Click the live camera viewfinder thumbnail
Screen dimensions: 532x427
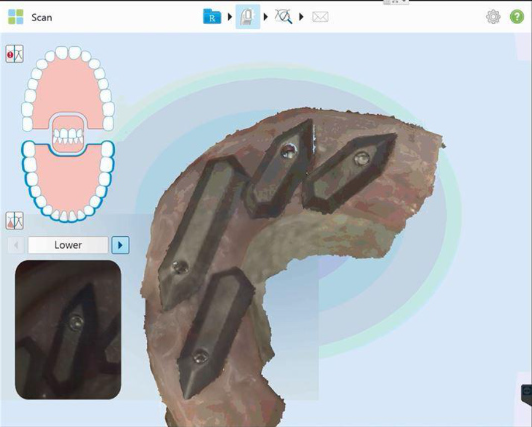68,330
